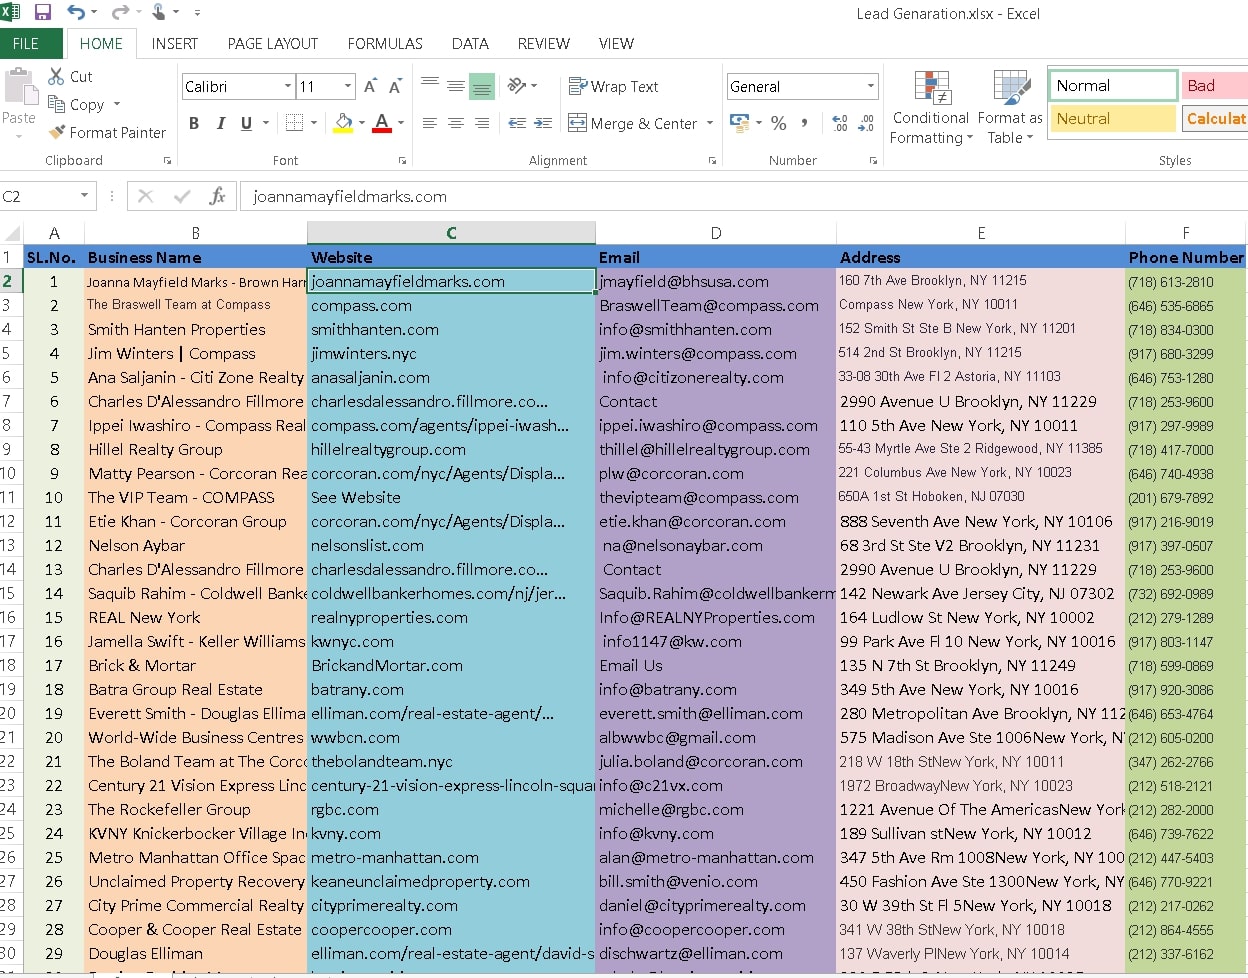1248x978 pixels.
Task: Click the Increase Font Size icon
Action: point(370,87)
